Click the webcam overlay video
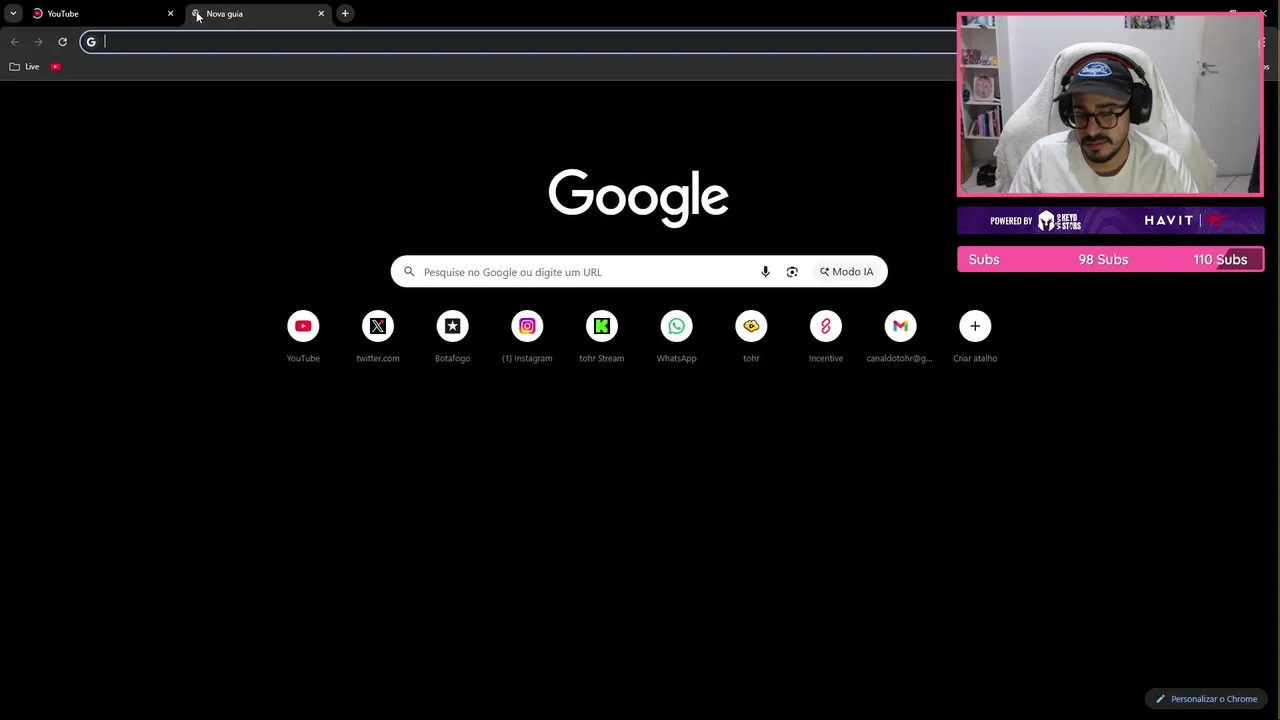 [x=1110, y=105]
